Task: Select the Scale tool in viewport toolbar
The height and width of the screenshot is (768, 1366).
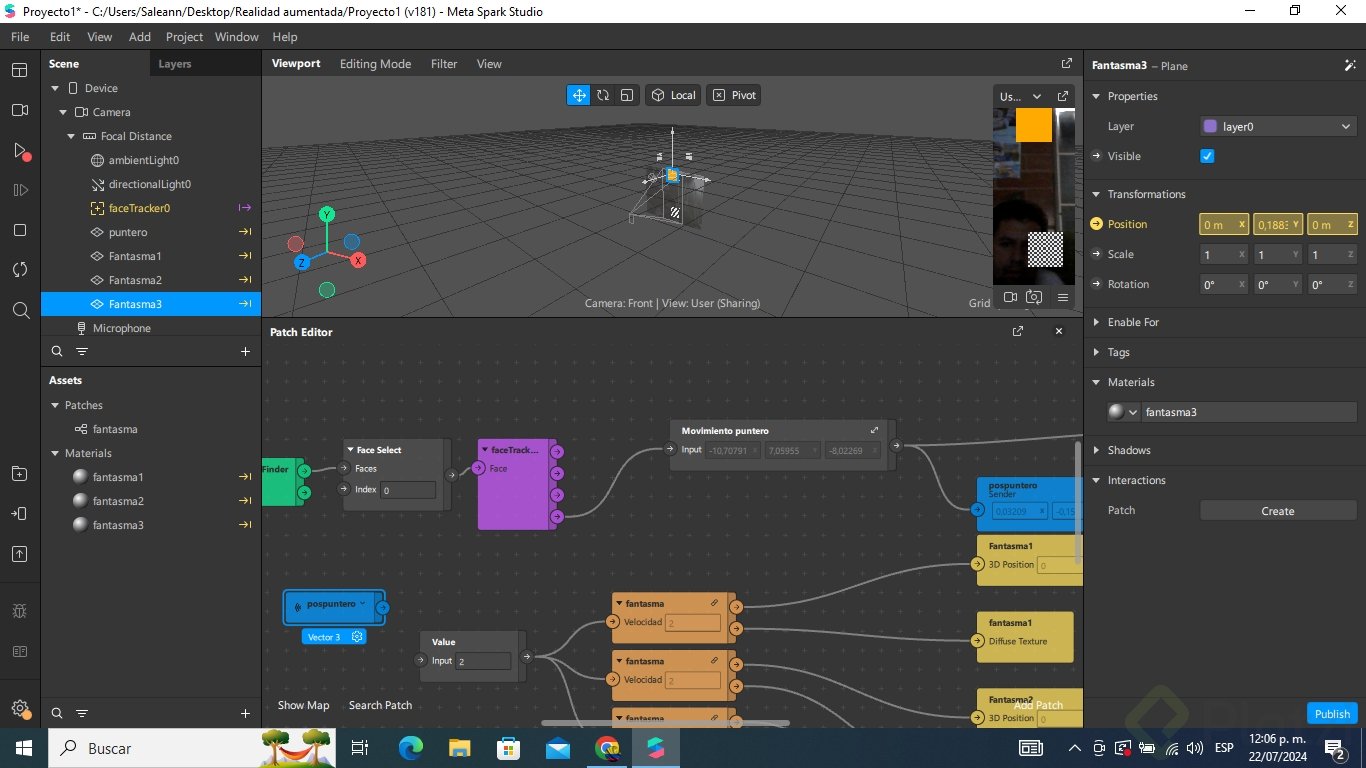Action: (x=627, y=95)
